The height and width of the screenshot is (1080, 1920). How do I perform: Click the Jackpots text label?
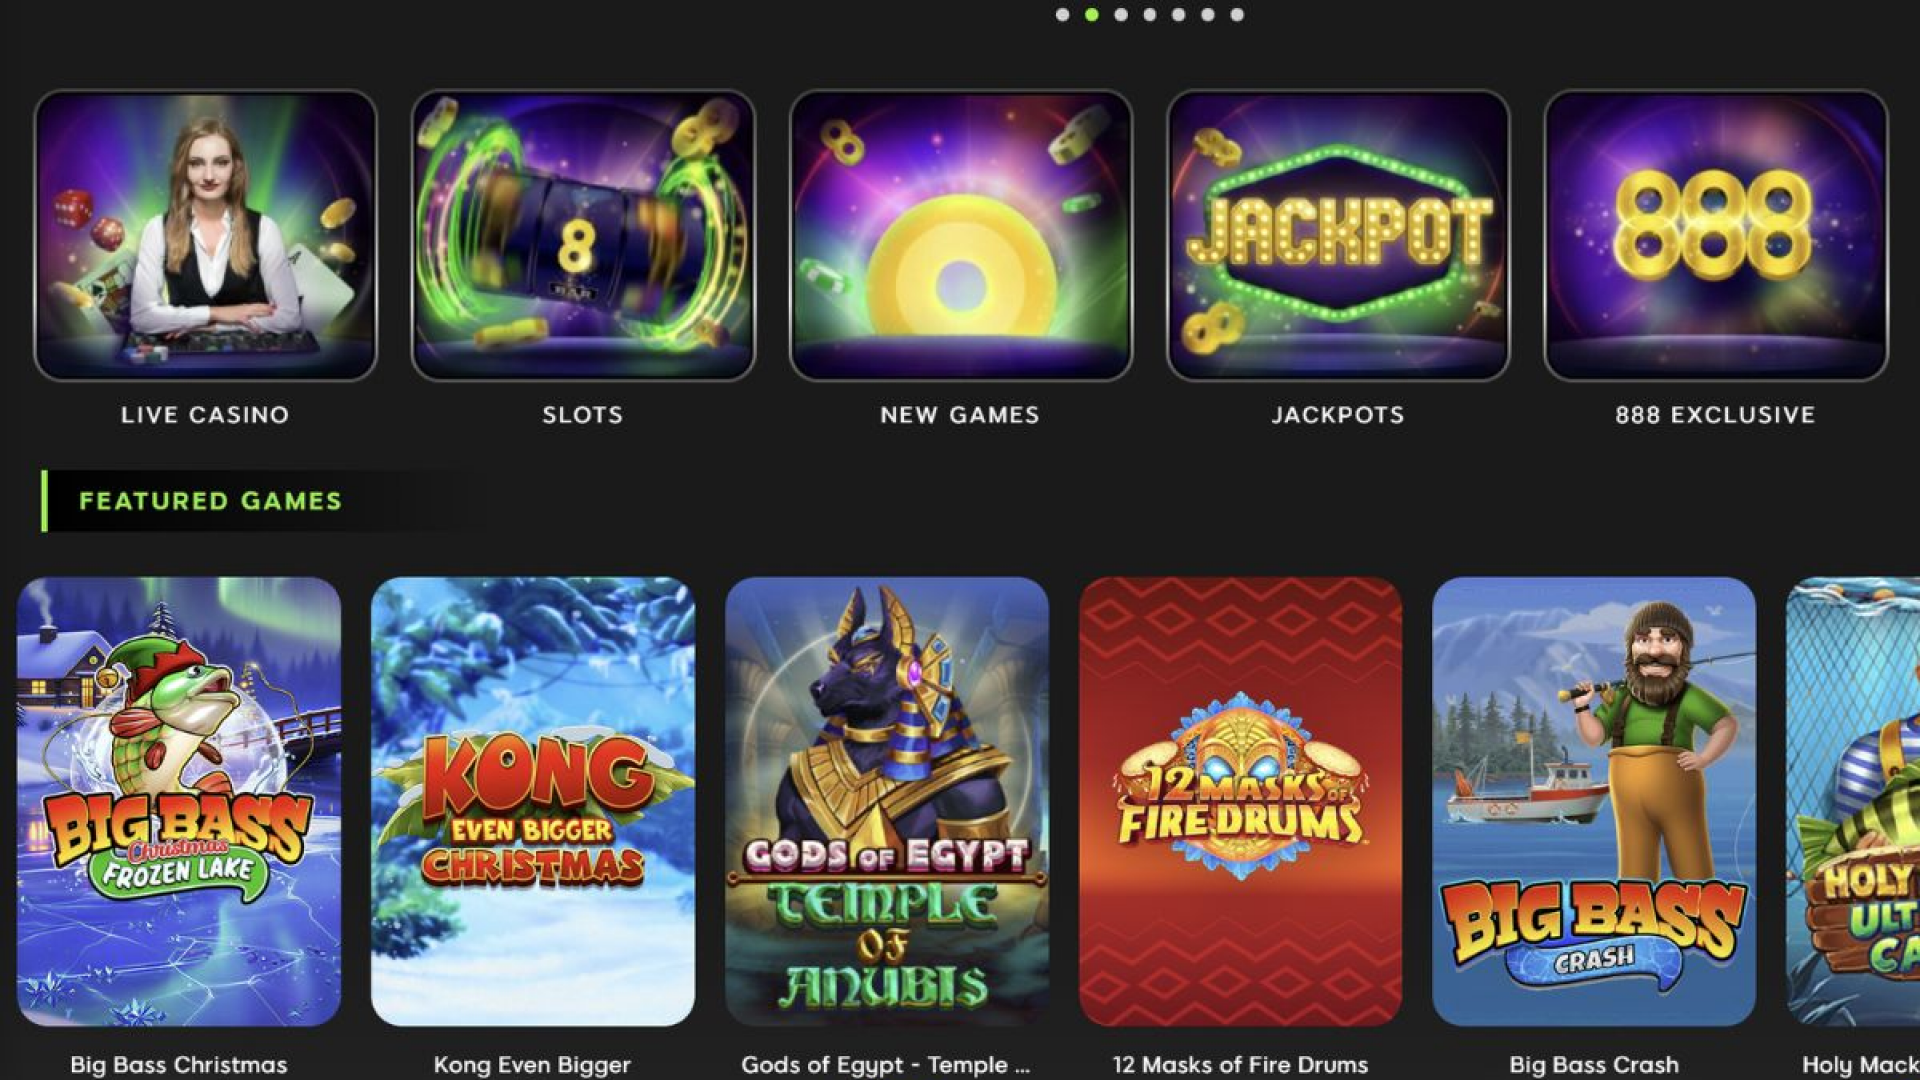point(1338,415)
